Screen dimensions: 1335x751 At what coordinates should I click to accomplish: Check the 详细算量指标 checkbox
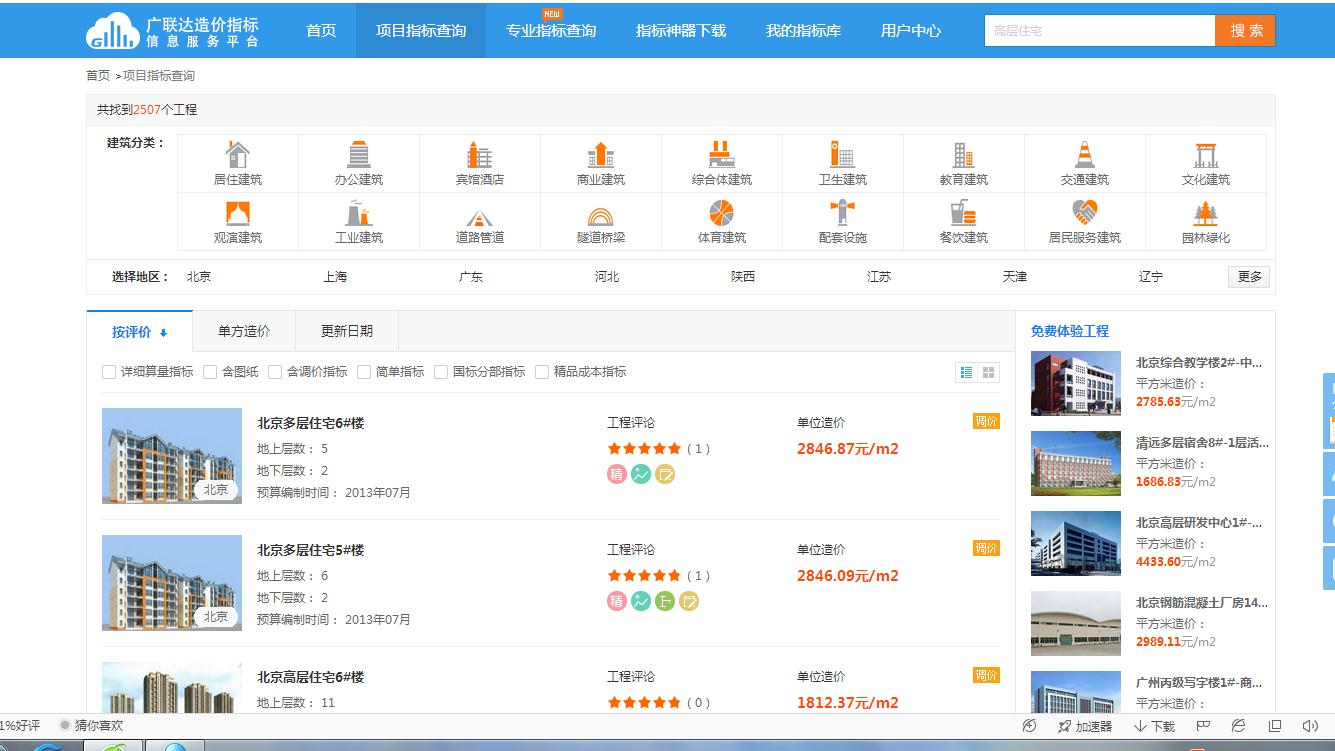click(x=109, y=372)
